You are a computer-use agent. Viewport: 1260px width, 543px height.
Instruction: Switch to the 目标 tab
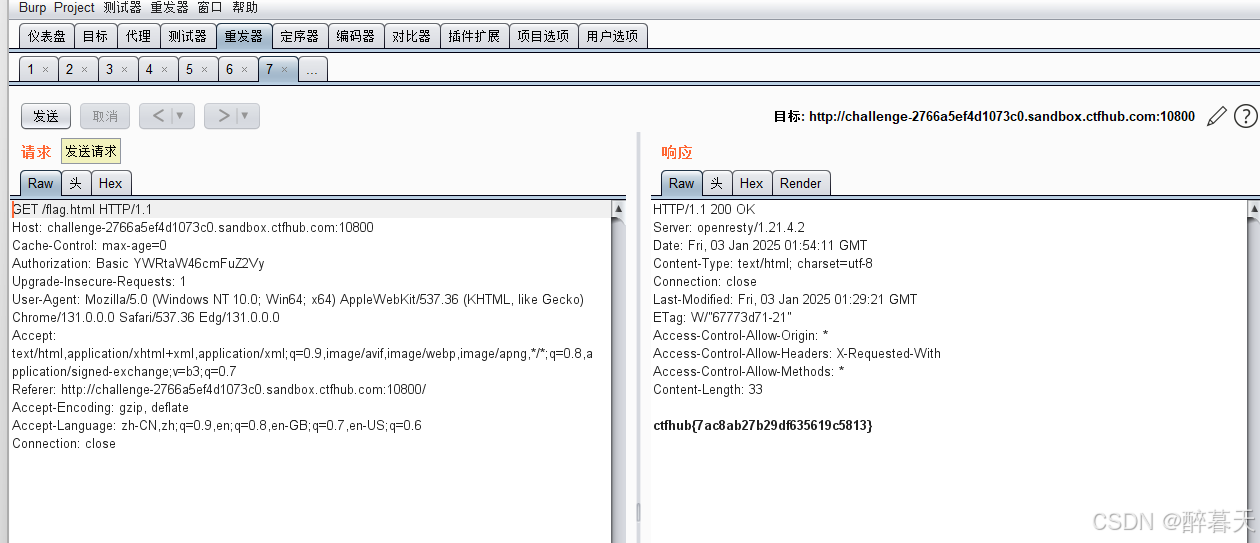95,36
